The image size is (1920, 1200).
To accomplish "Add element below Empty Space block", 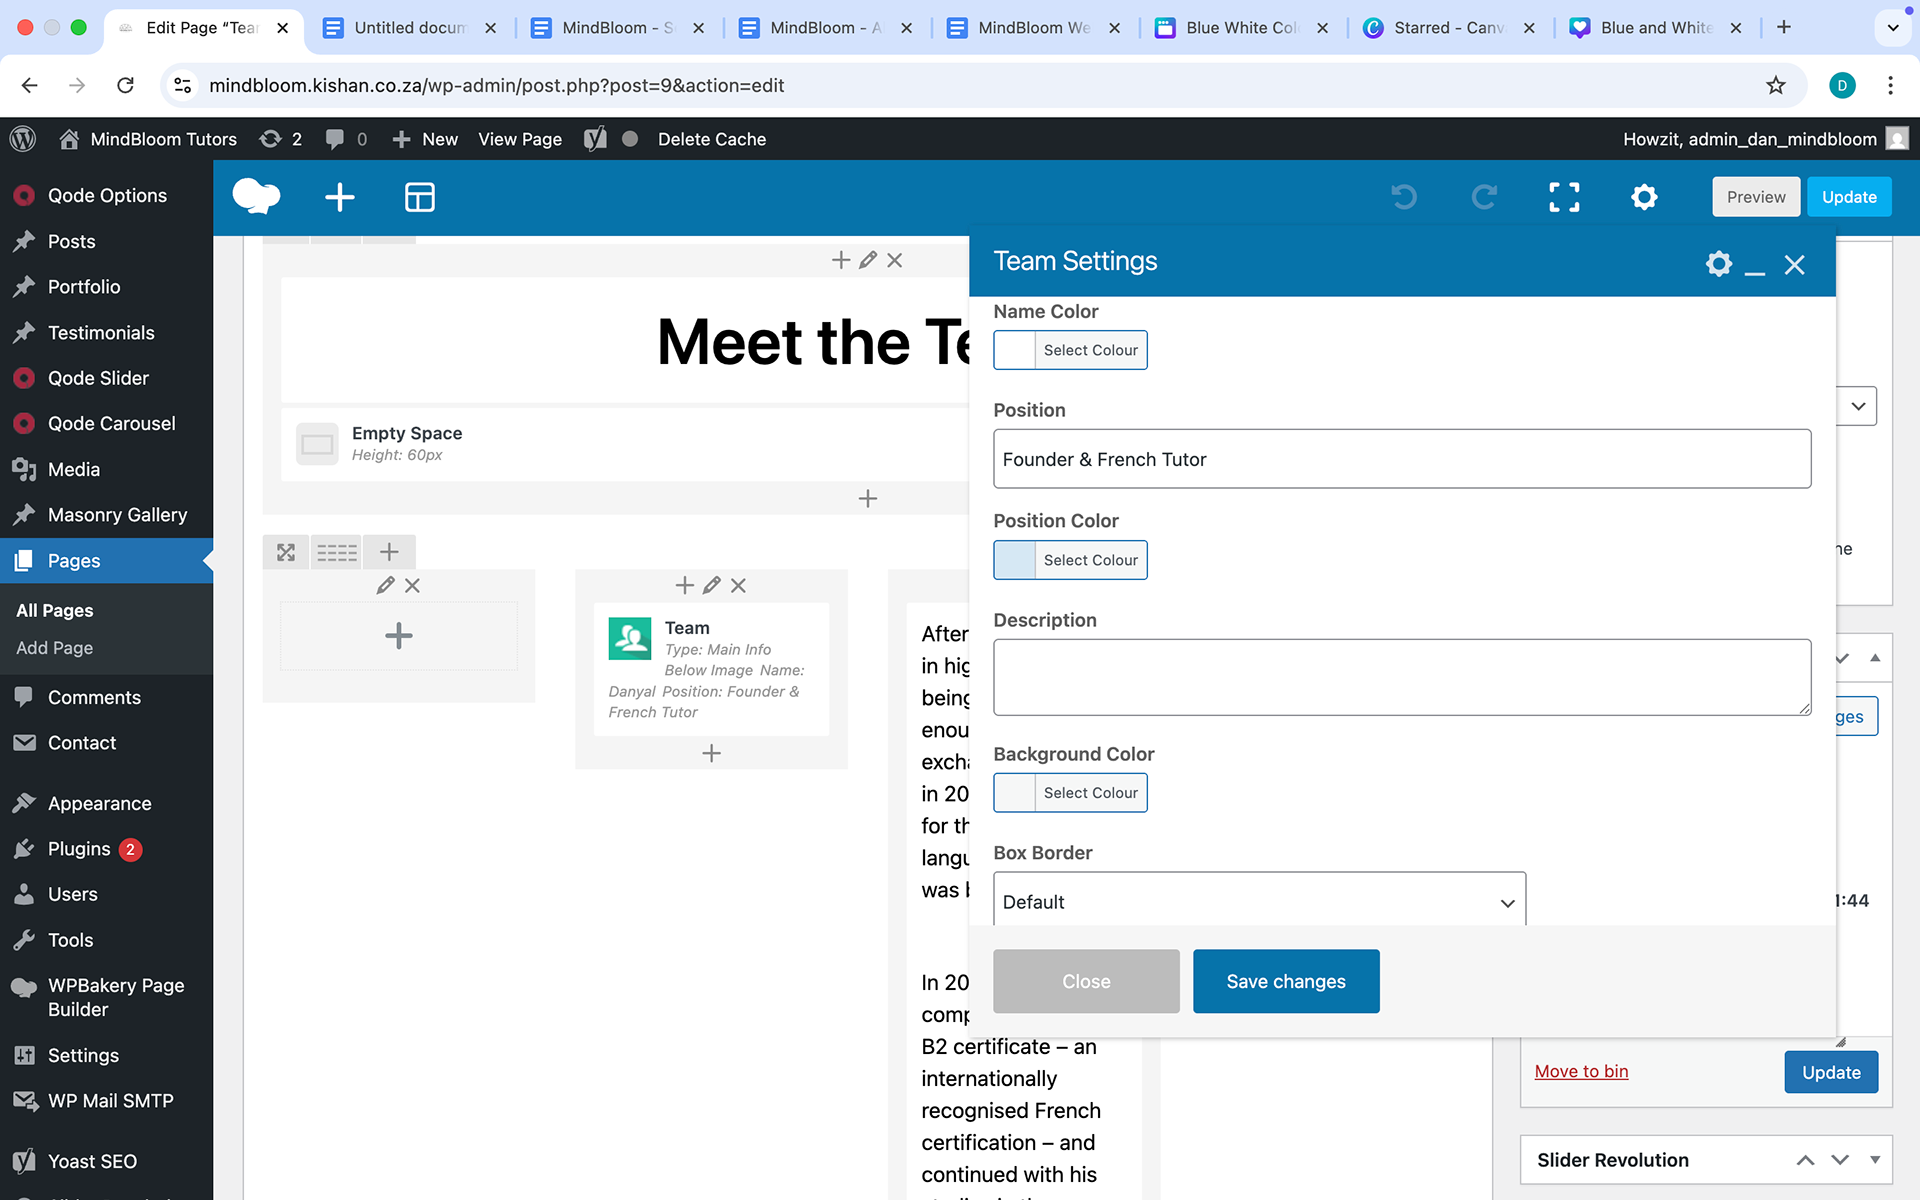I will 868,498.
